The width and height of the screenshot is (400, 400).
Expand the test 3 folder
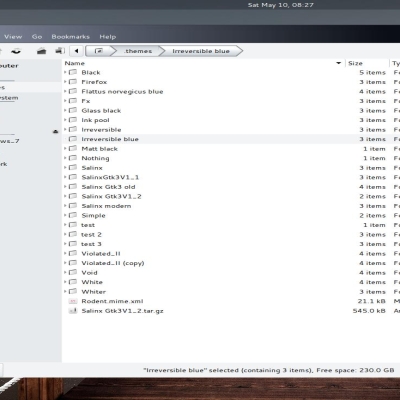point(65,244)
